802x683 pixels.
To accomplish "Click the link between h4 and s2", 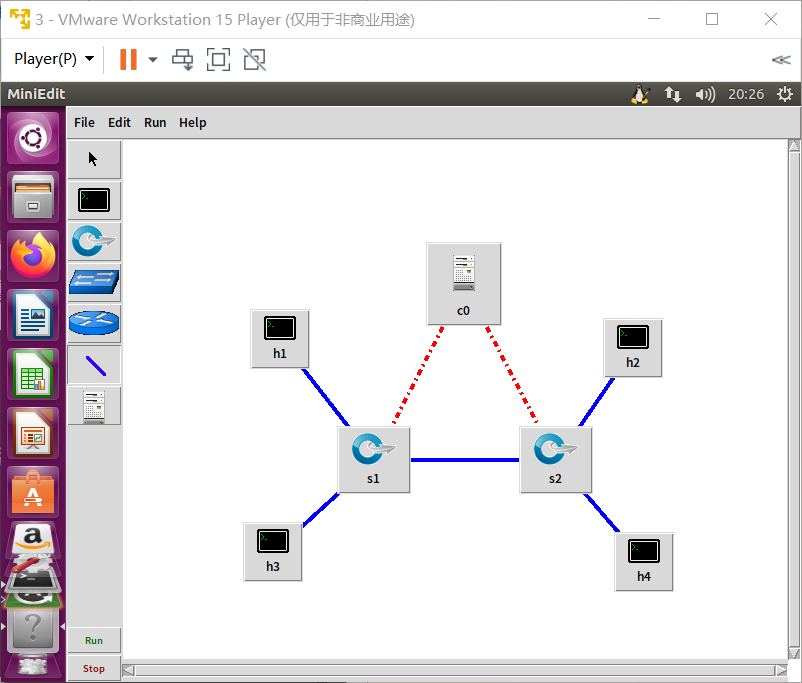I will point(602,513).
